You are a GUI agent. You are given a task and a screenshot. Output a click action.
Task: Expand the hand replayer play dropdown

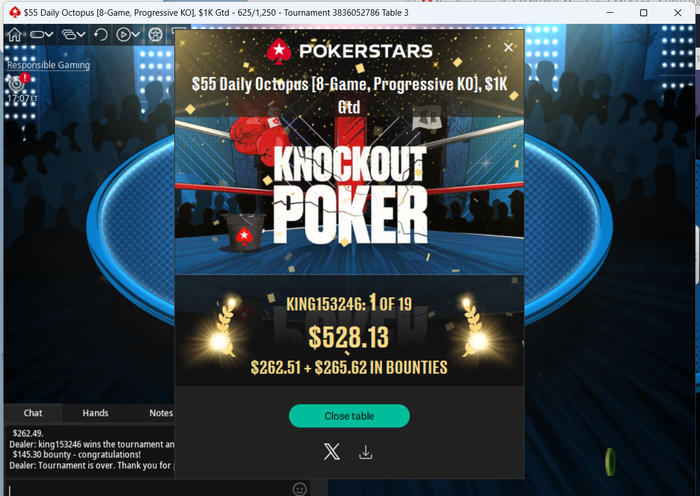coord(128,34)
